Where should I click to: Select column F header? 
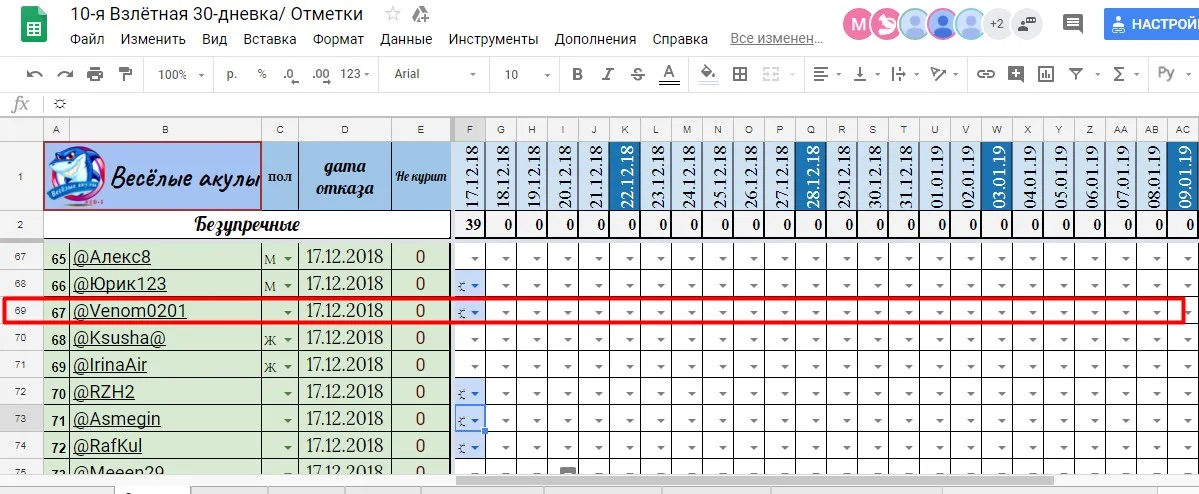click(x=469, y=129)
